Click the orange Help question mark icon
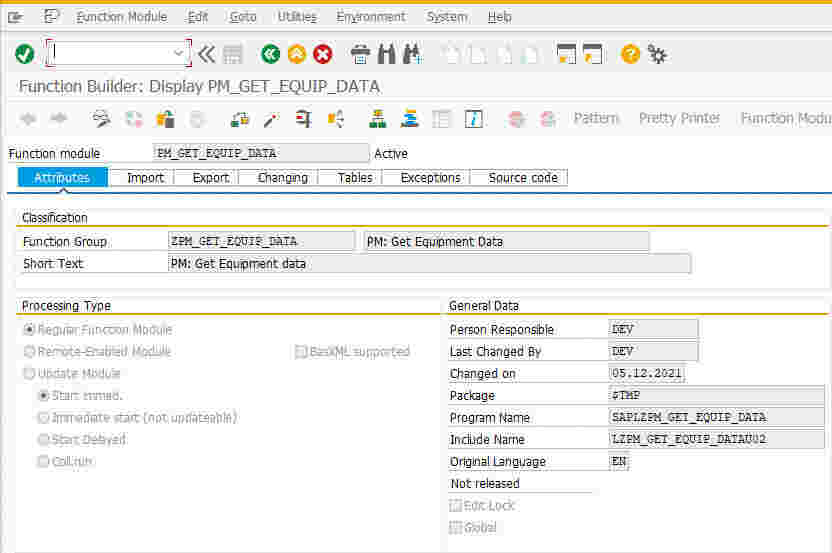The image size is (832, 553). tap(630, 54)
